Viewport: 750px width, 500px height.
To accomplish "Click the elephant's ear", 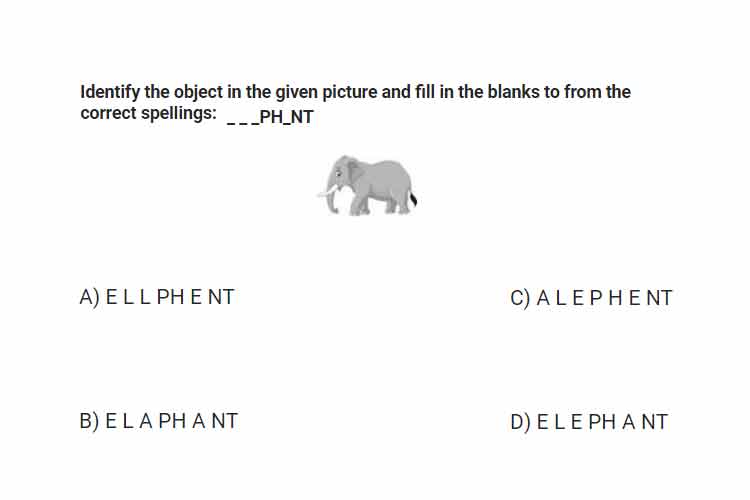I will (x=354, y=172).
